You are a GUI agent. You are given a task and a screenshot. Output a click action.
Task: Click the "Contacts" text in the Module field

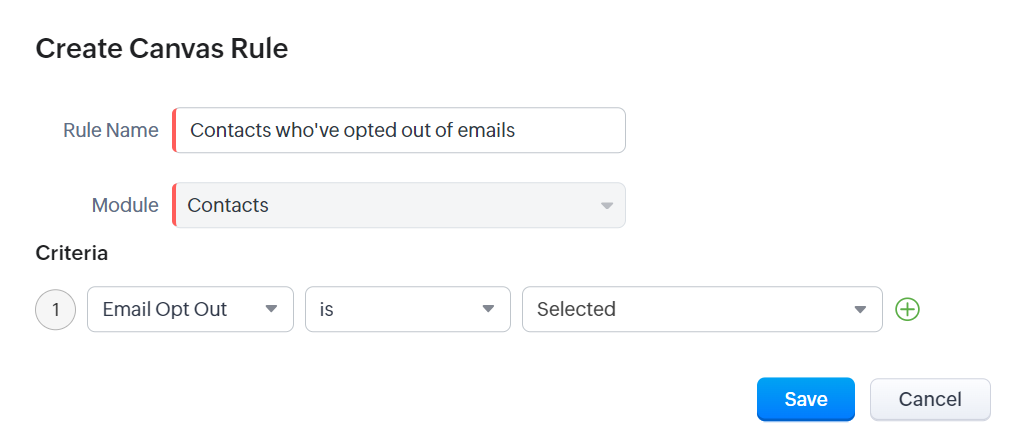[x=228, y=206]
